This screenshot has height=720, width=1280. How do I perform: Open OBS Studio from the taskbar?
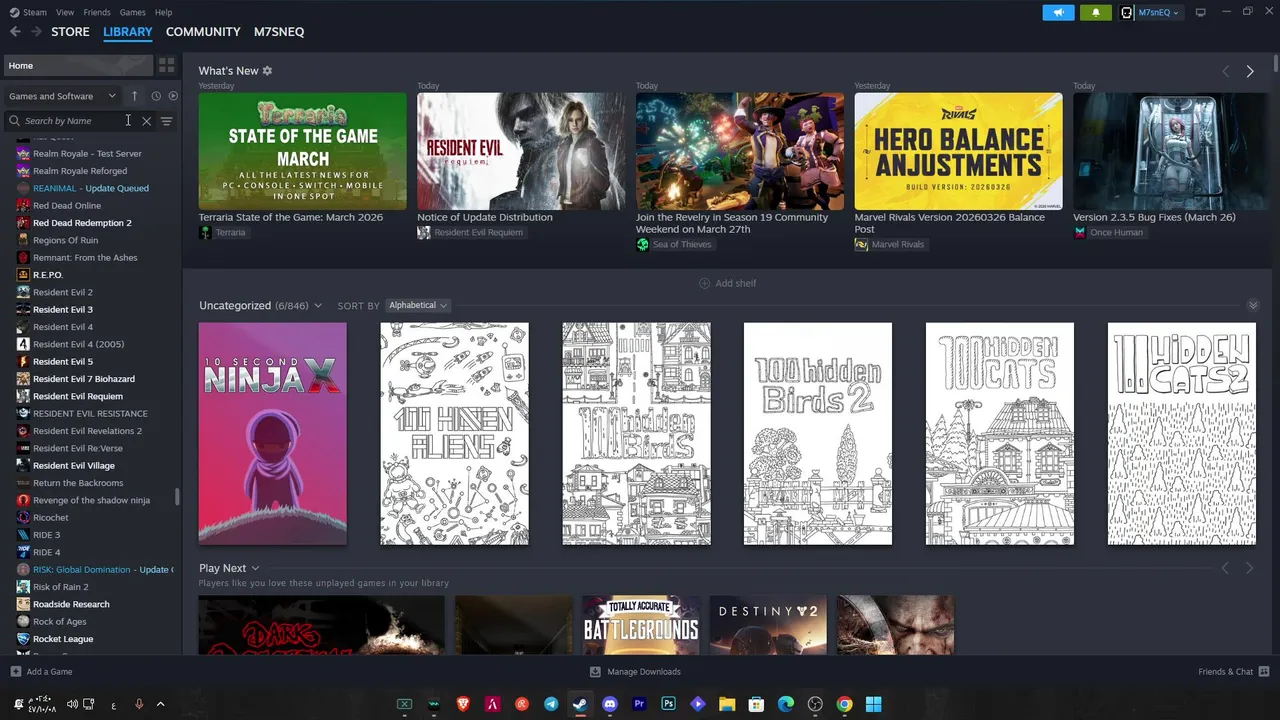[x=815, y=704]
